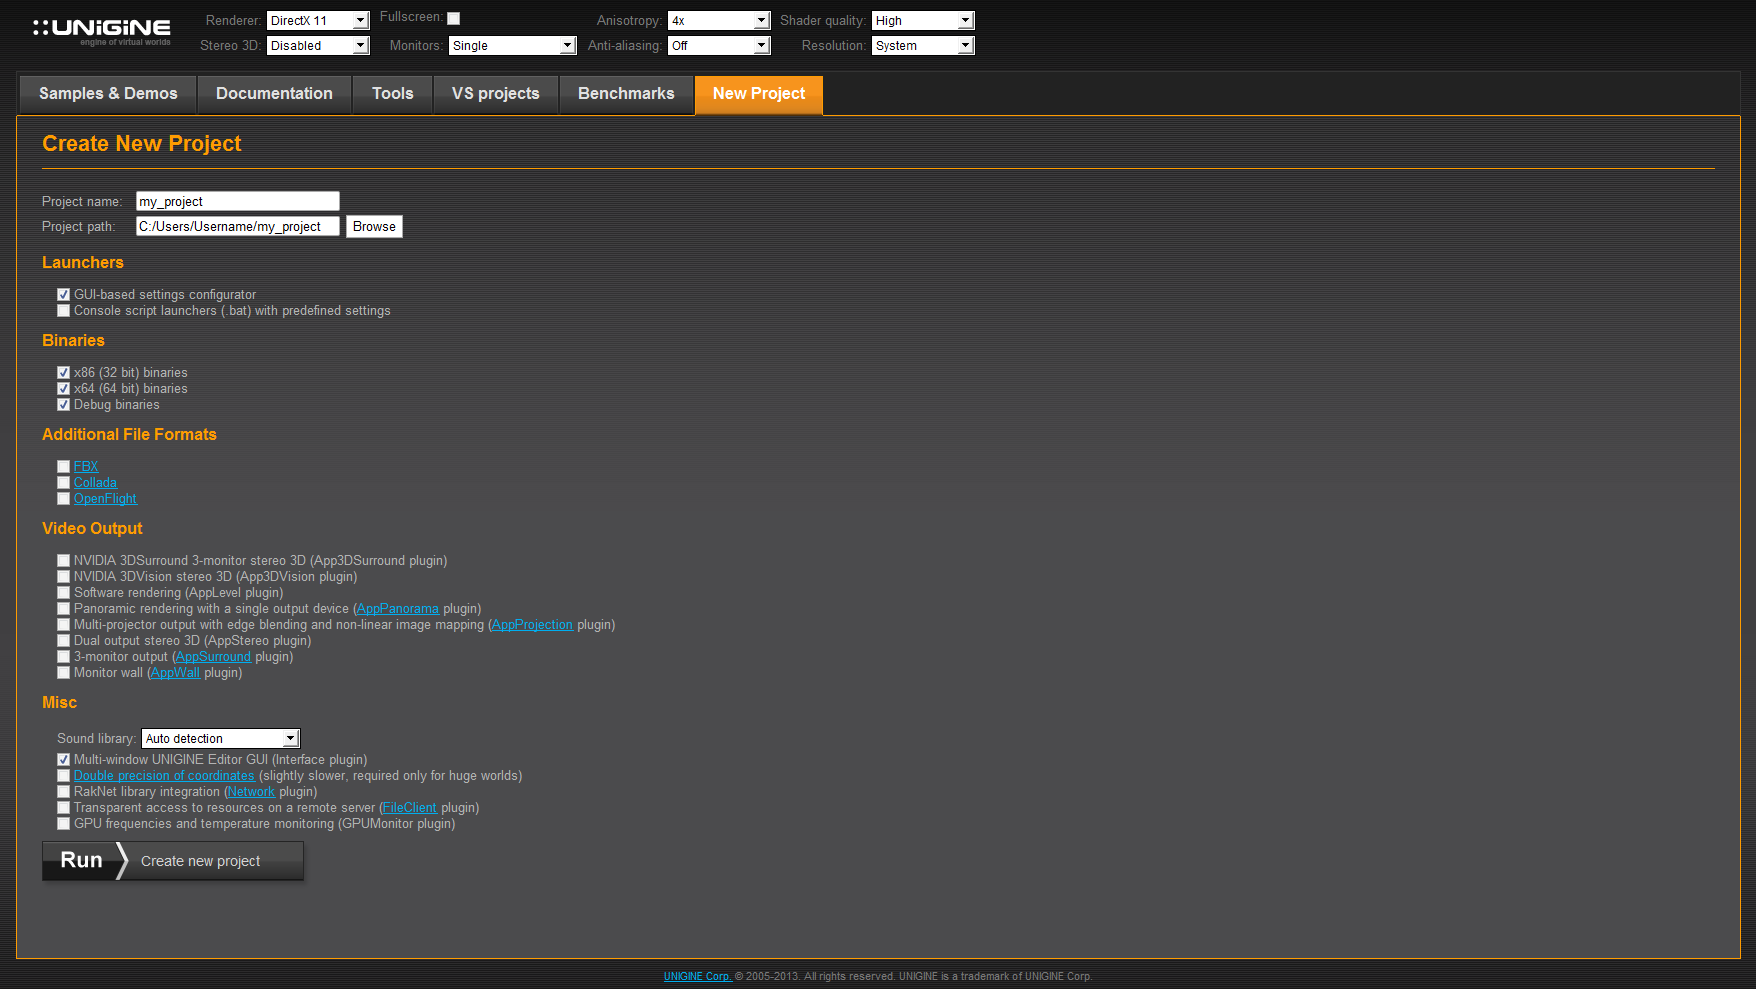This screenshot has width=1756, height=989.
Task: Enable RakNet library integration checkbox
Action: click(x=64, y=791)
